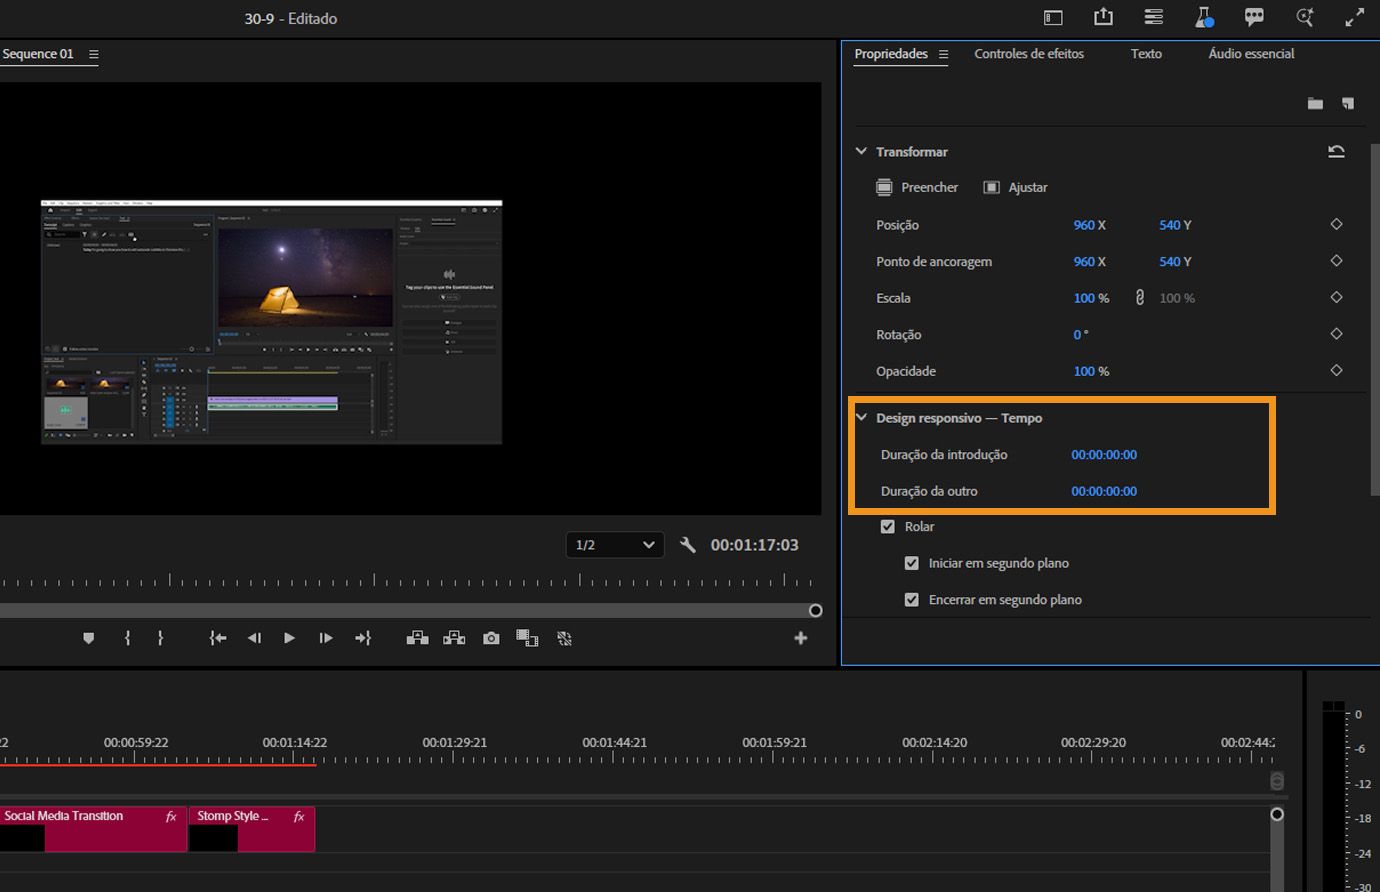Collapse Design responsivo — Tempo
1380x892 pixels.
pos(861,417)
